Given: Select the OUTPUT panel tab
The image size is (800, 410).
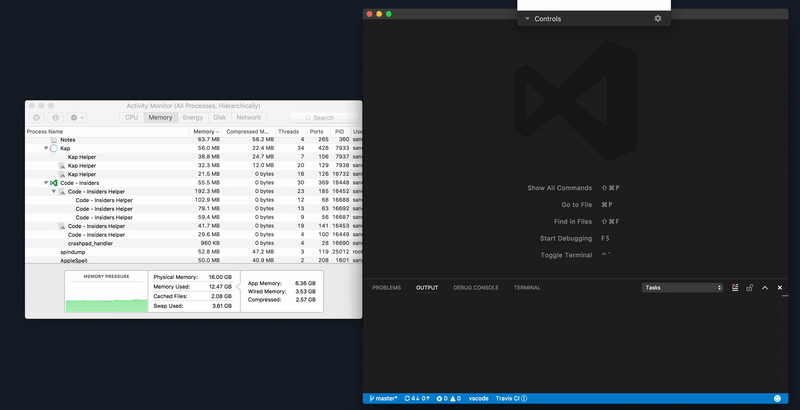Looking at the screenshot, I should click(427, 288).
